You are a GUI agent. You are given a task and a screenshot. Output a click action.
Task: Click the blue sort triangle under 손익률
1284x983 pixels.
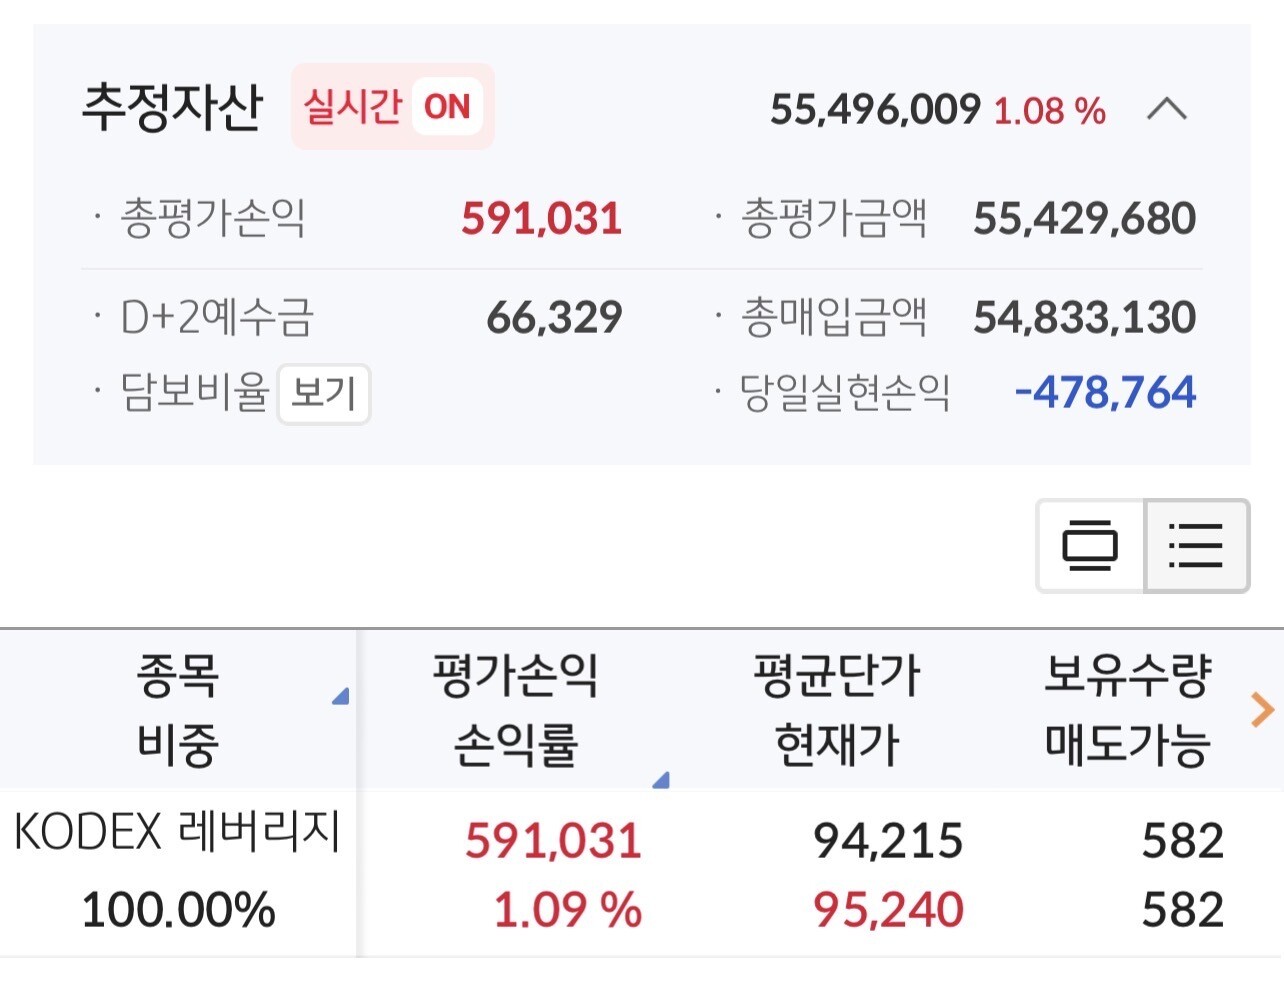660,780
